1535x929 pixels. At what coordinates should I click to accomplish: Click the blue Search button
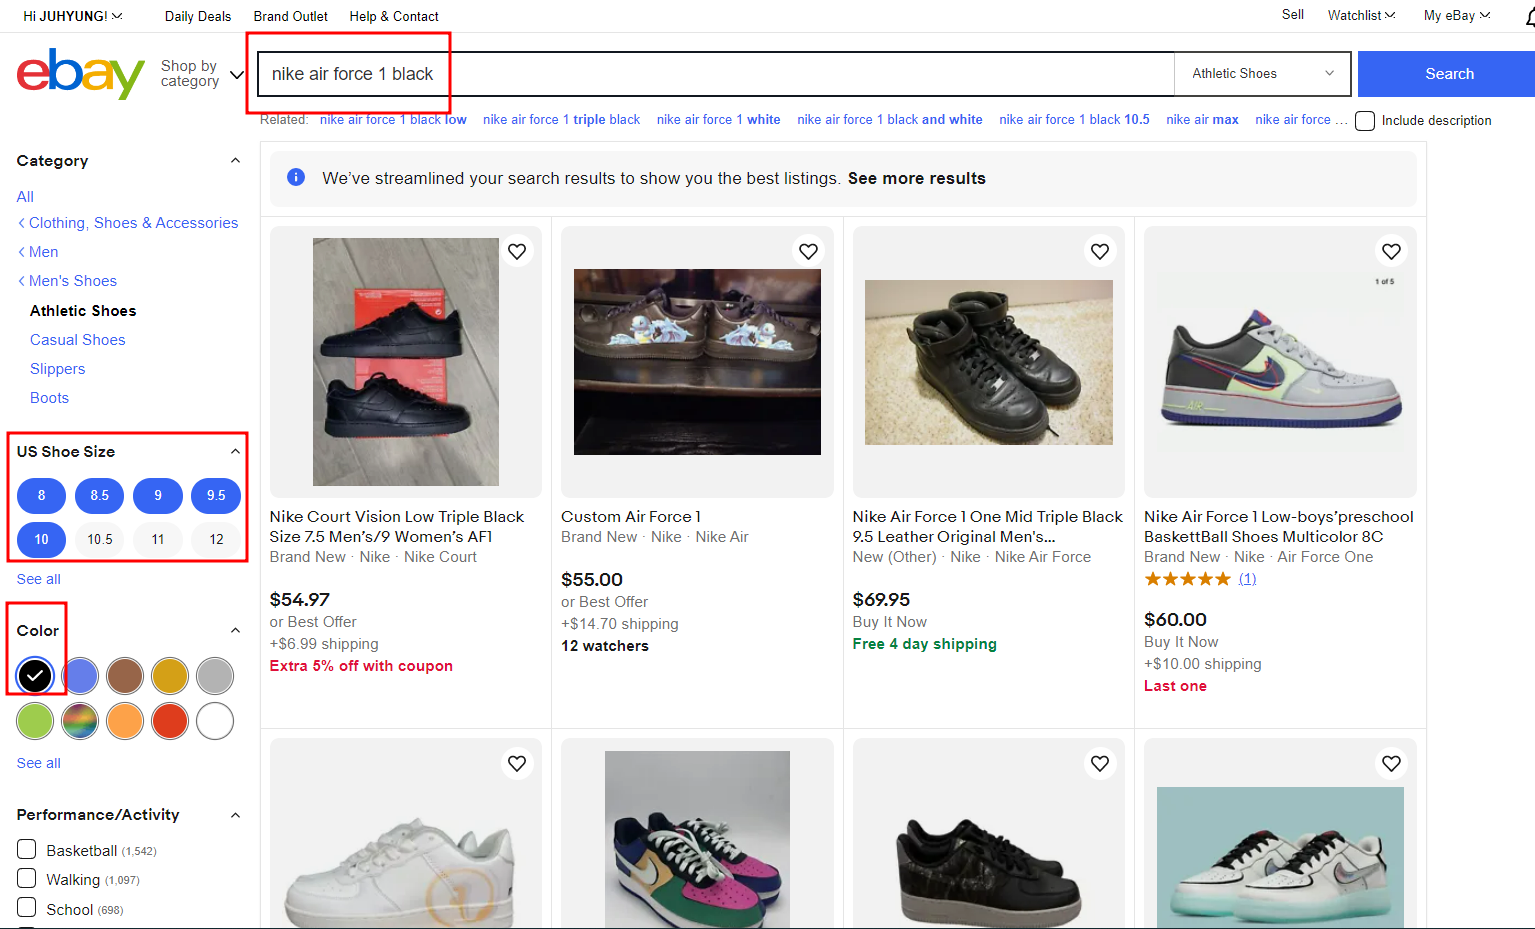[1447, 74]
